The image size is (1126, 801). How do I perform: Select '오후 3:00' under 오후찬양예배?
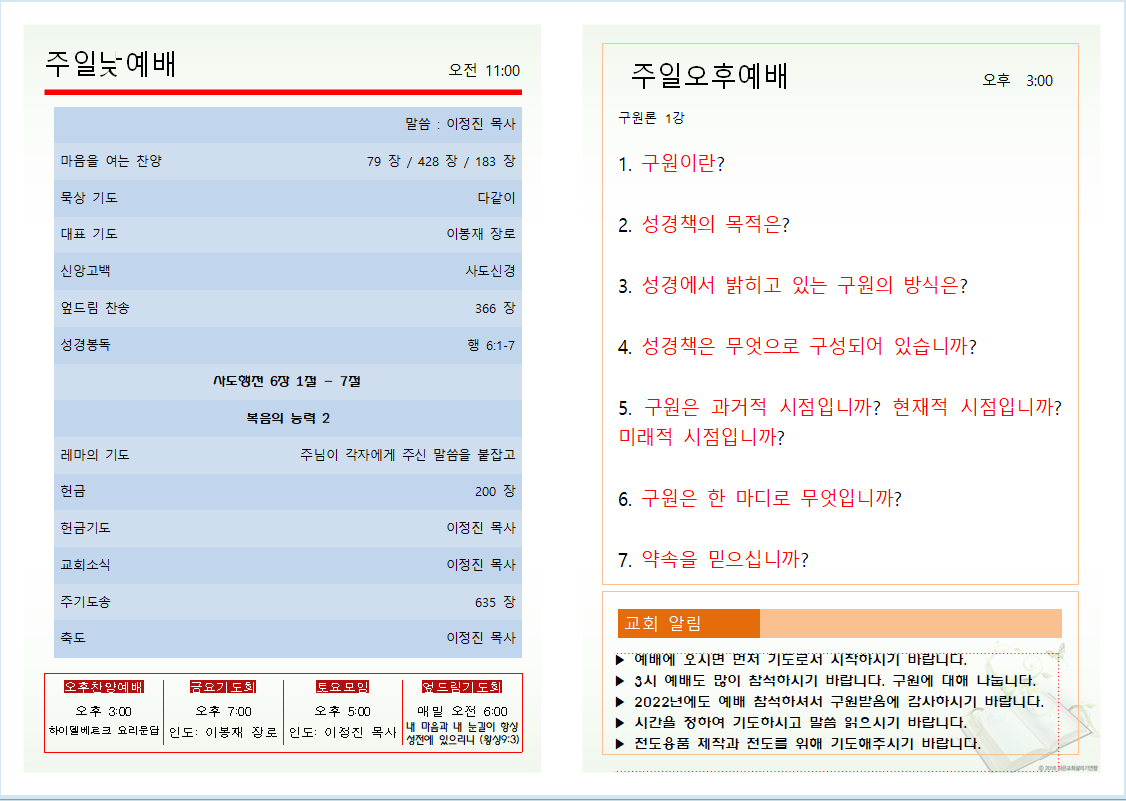(x=103, y=711)
